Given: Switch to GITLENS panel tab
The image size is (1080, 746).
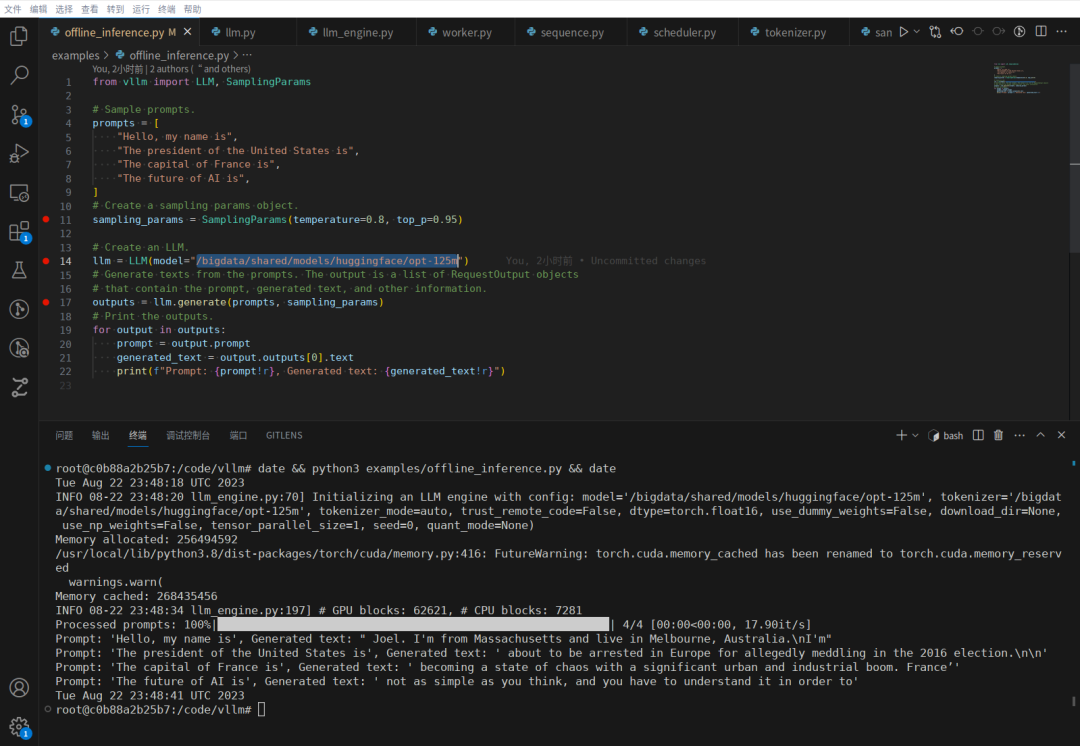Looking at the screenshot, I should 284,435.
